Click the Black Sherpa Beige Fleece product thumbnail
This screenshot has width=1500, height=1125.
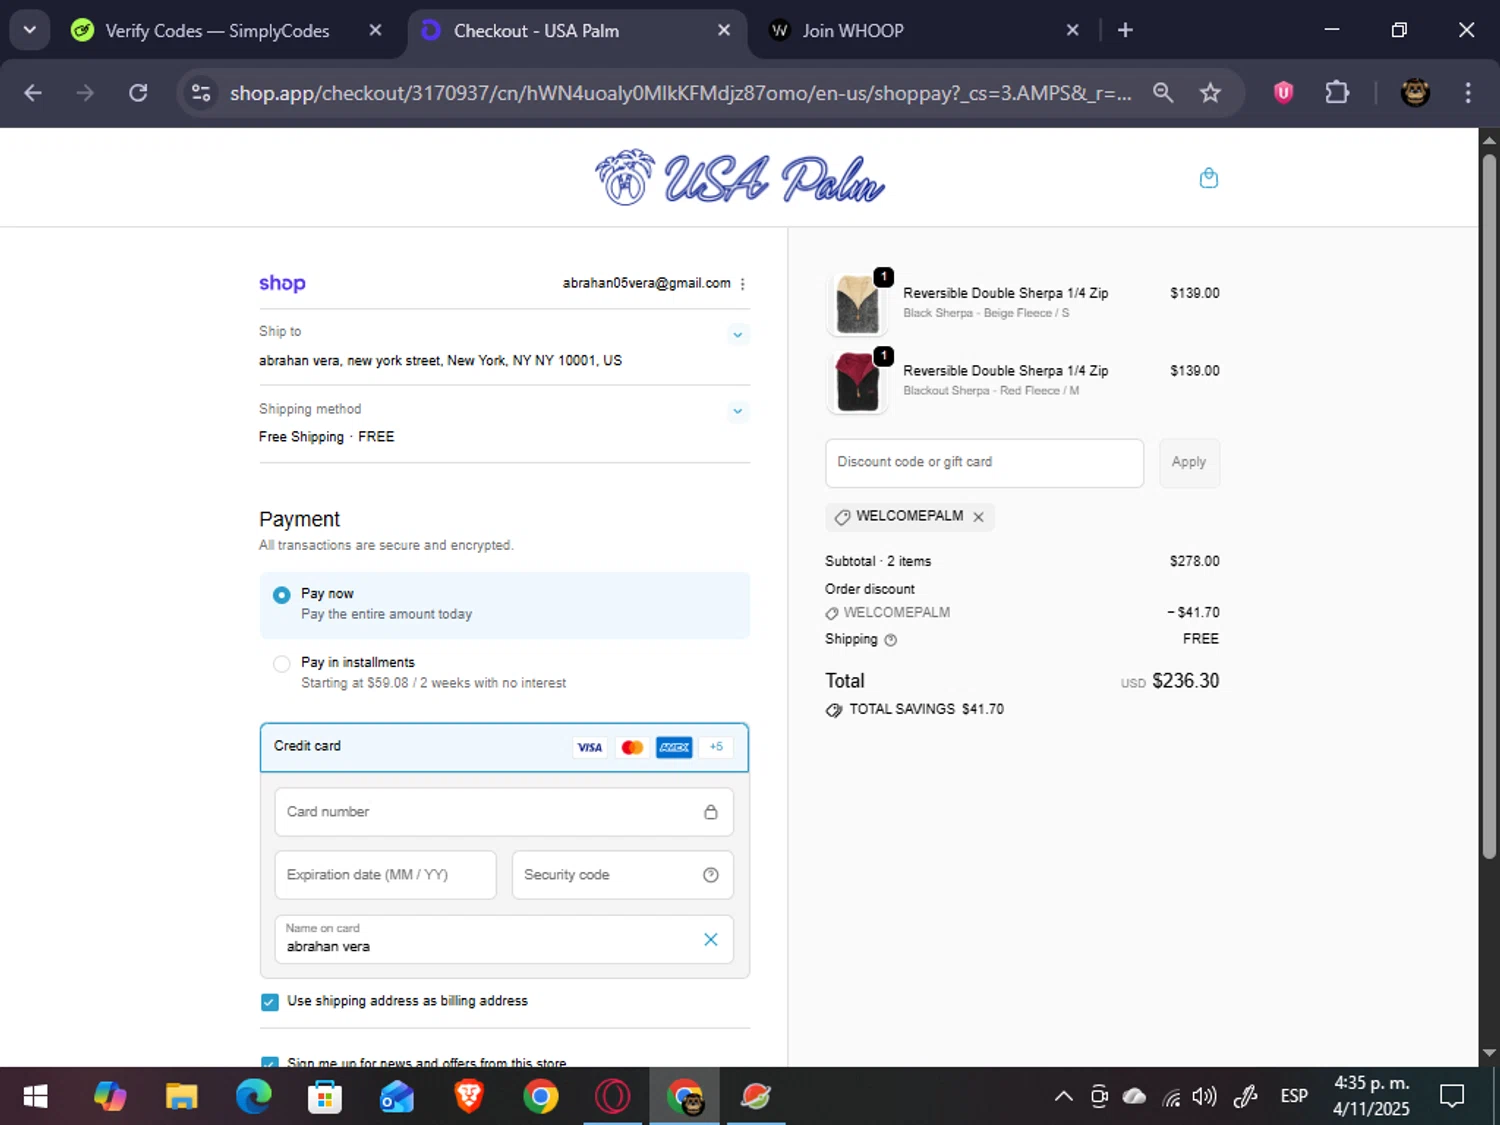[857, 303]
